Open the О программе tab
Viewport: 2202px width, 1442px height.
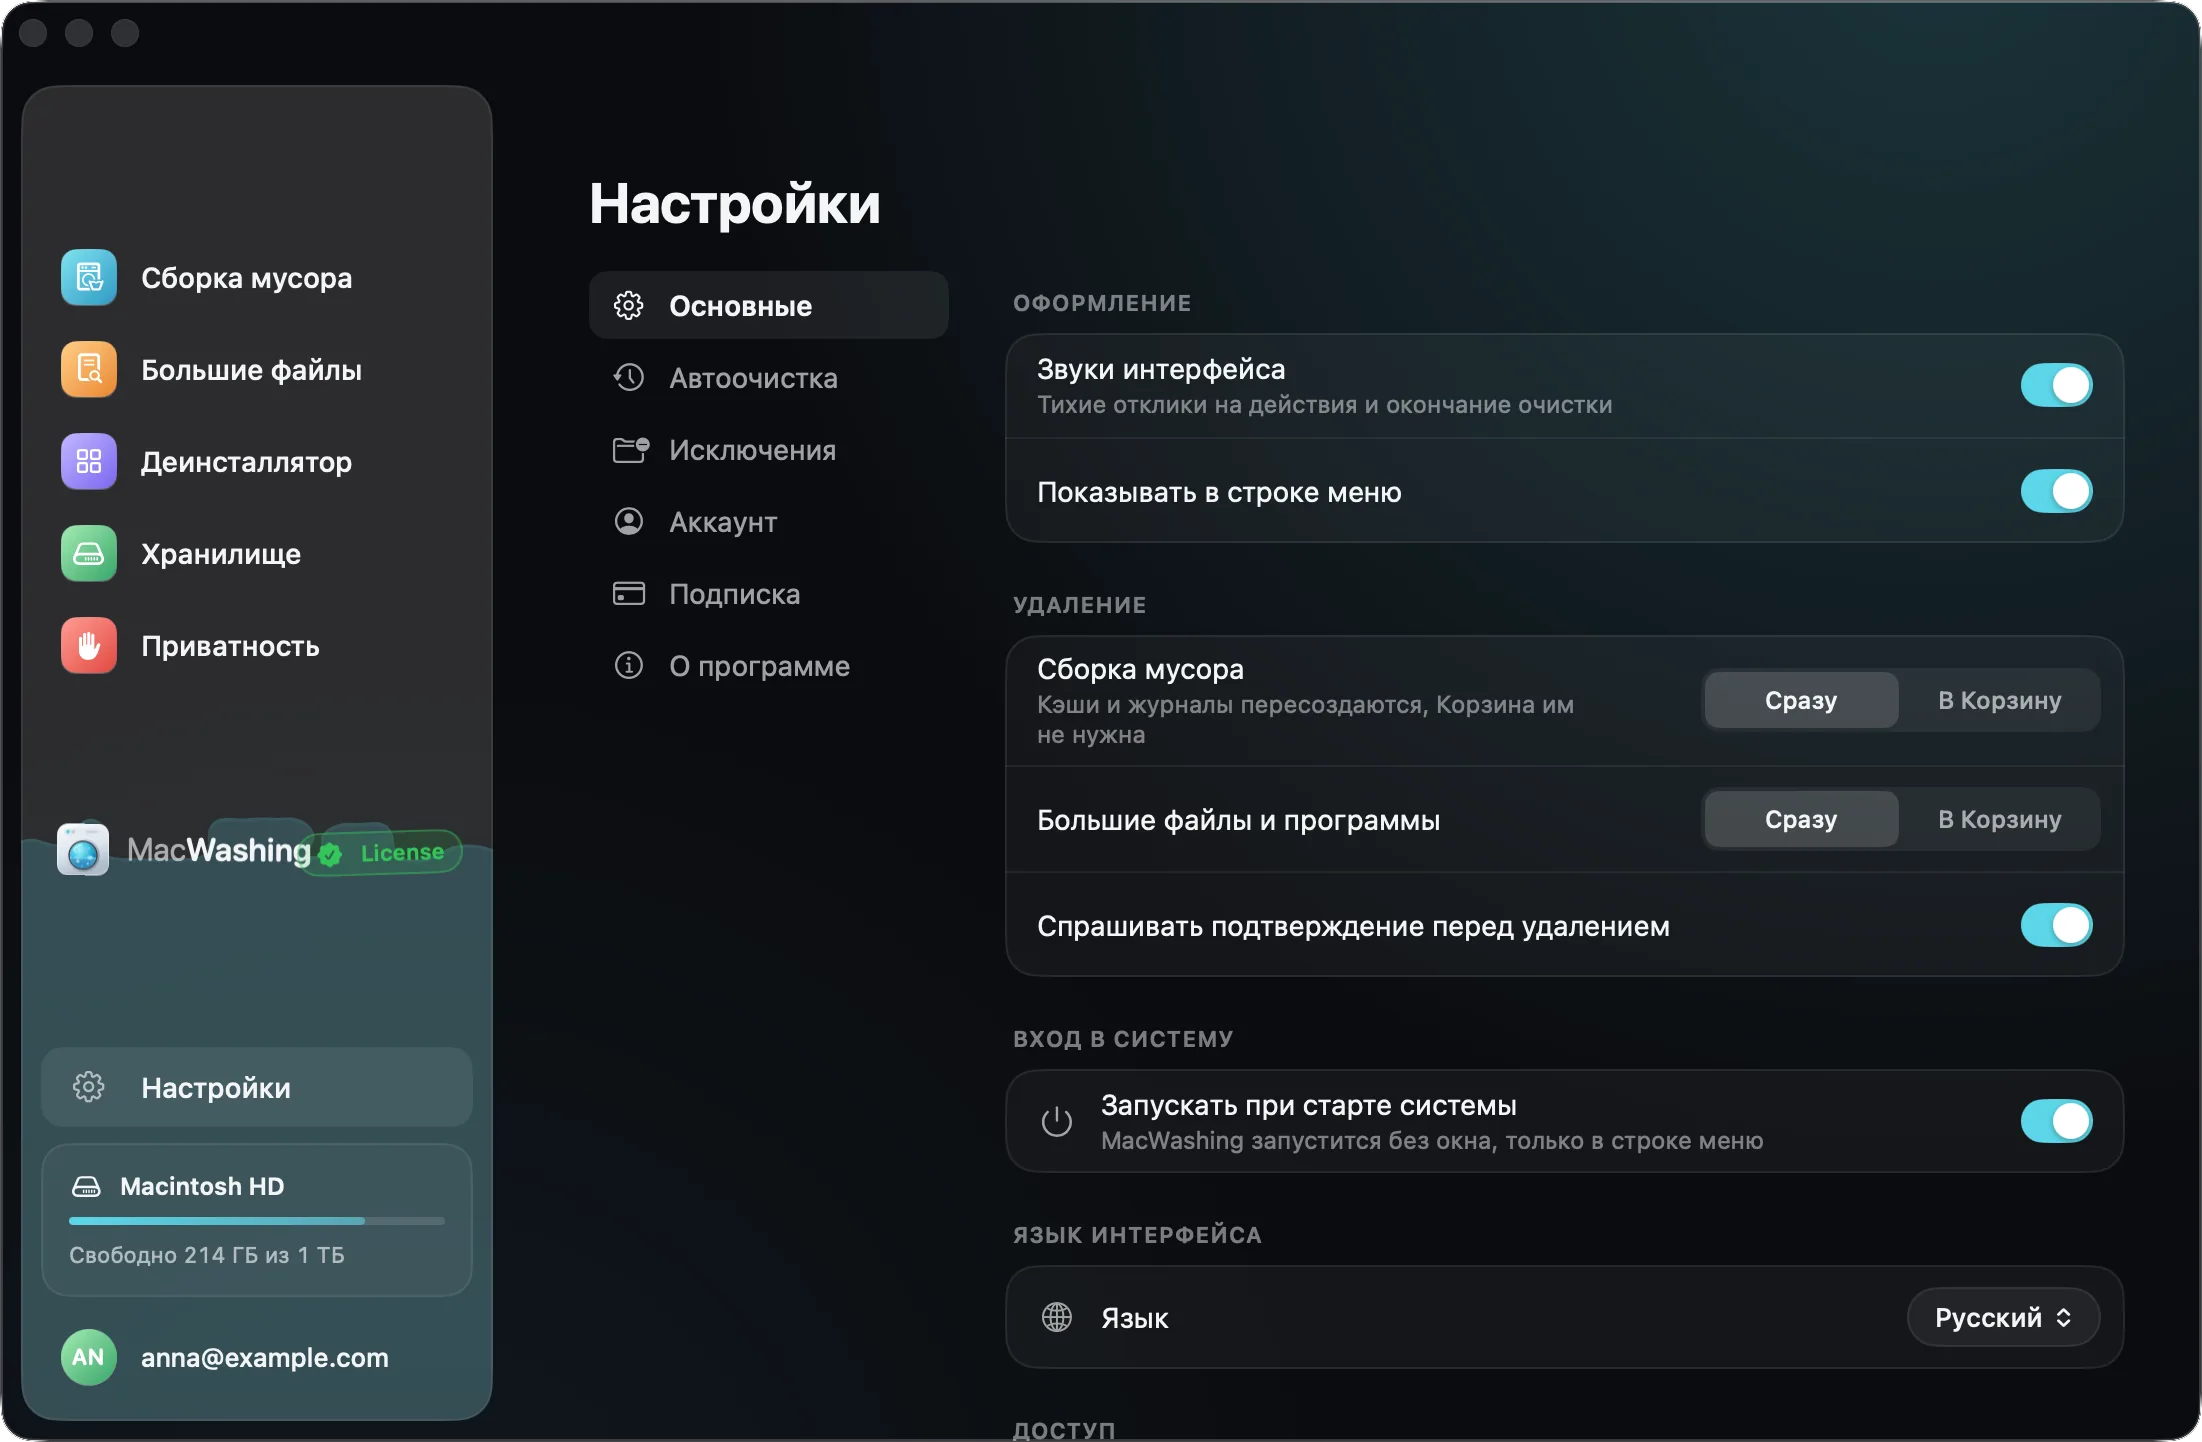point(768,665)
